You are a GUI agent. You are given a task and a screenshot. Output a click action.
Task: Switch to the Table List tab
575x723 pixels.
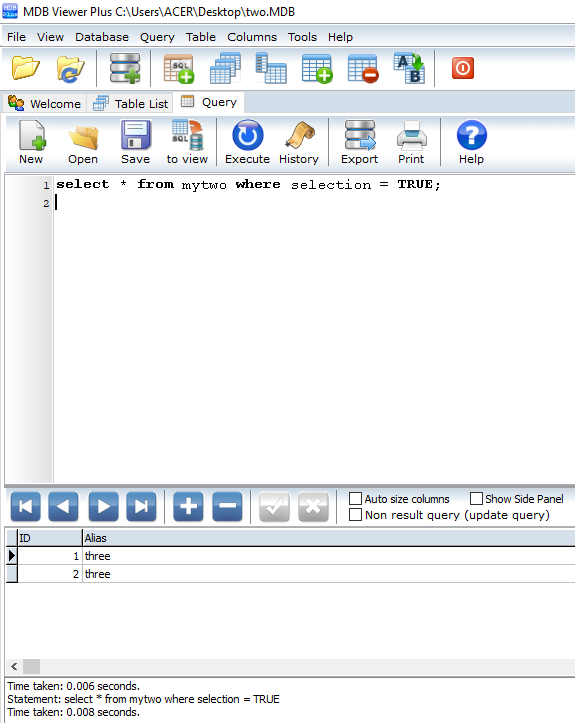click(x=131, y=103)
